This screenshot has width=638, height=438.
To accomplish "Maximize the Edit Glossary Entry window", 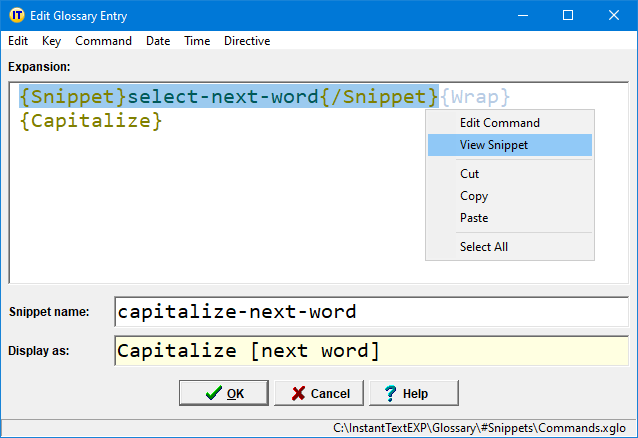I will [568, 15].
